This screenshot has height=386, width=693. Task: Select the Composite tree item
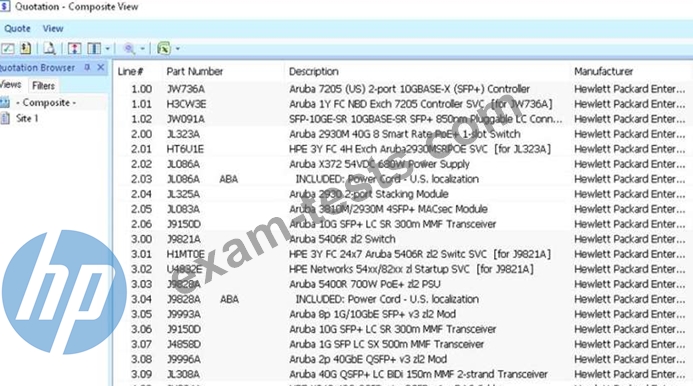(46, 103)
